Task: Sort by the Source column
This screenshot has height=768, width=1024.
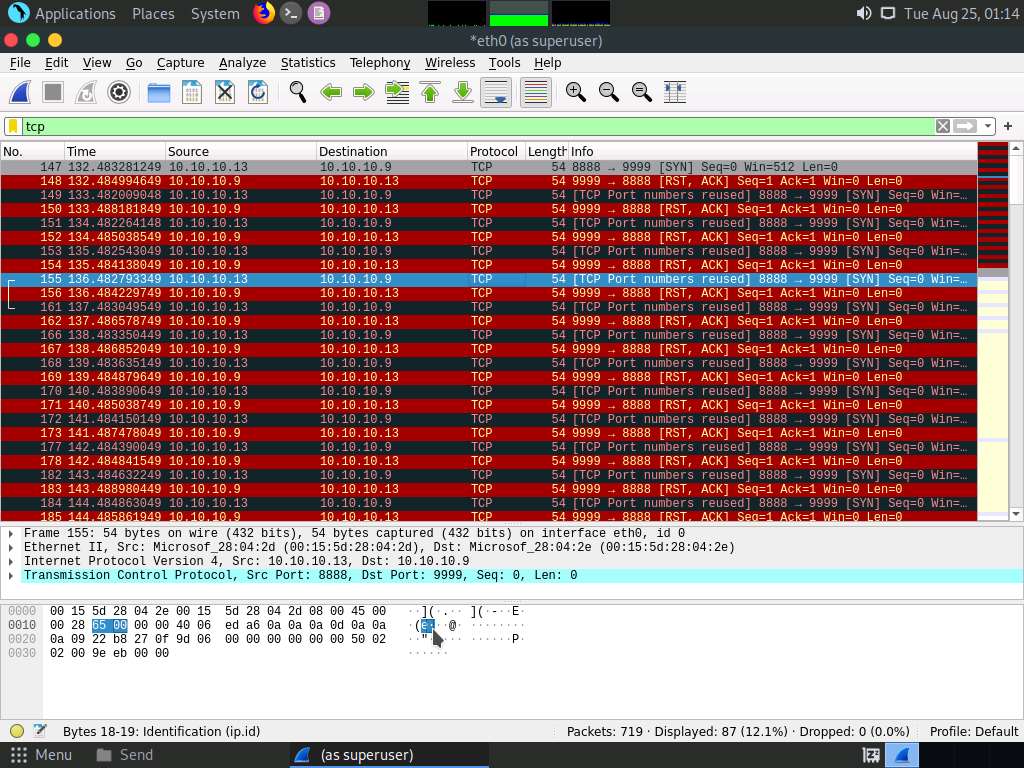Action: click(x=240, y=152)
